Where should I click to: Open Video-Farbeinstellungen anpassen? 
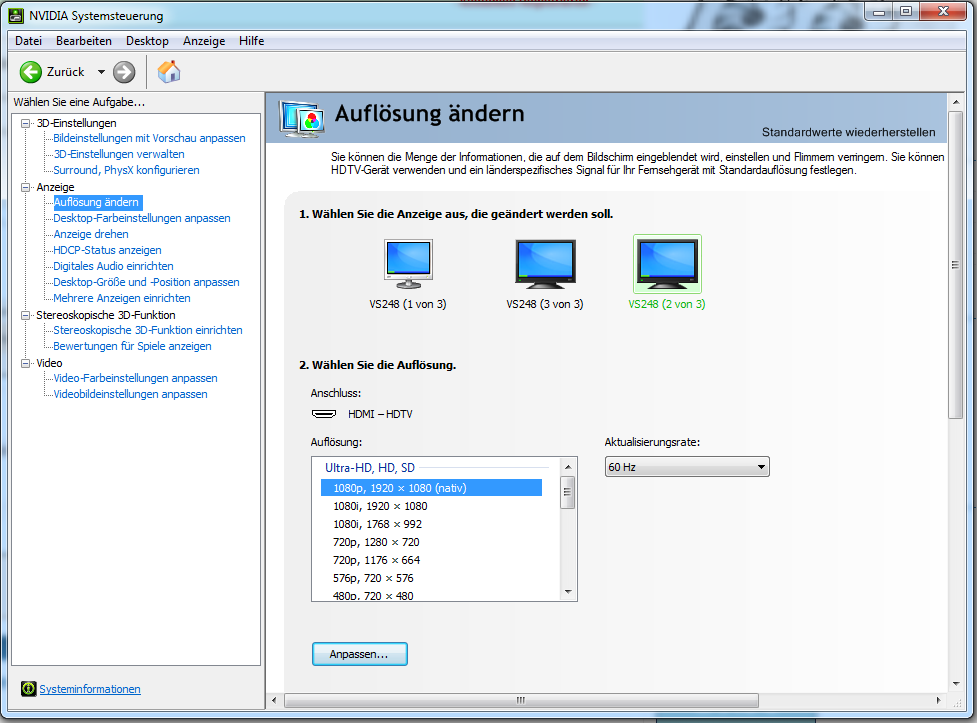click(x=136, y=378)
